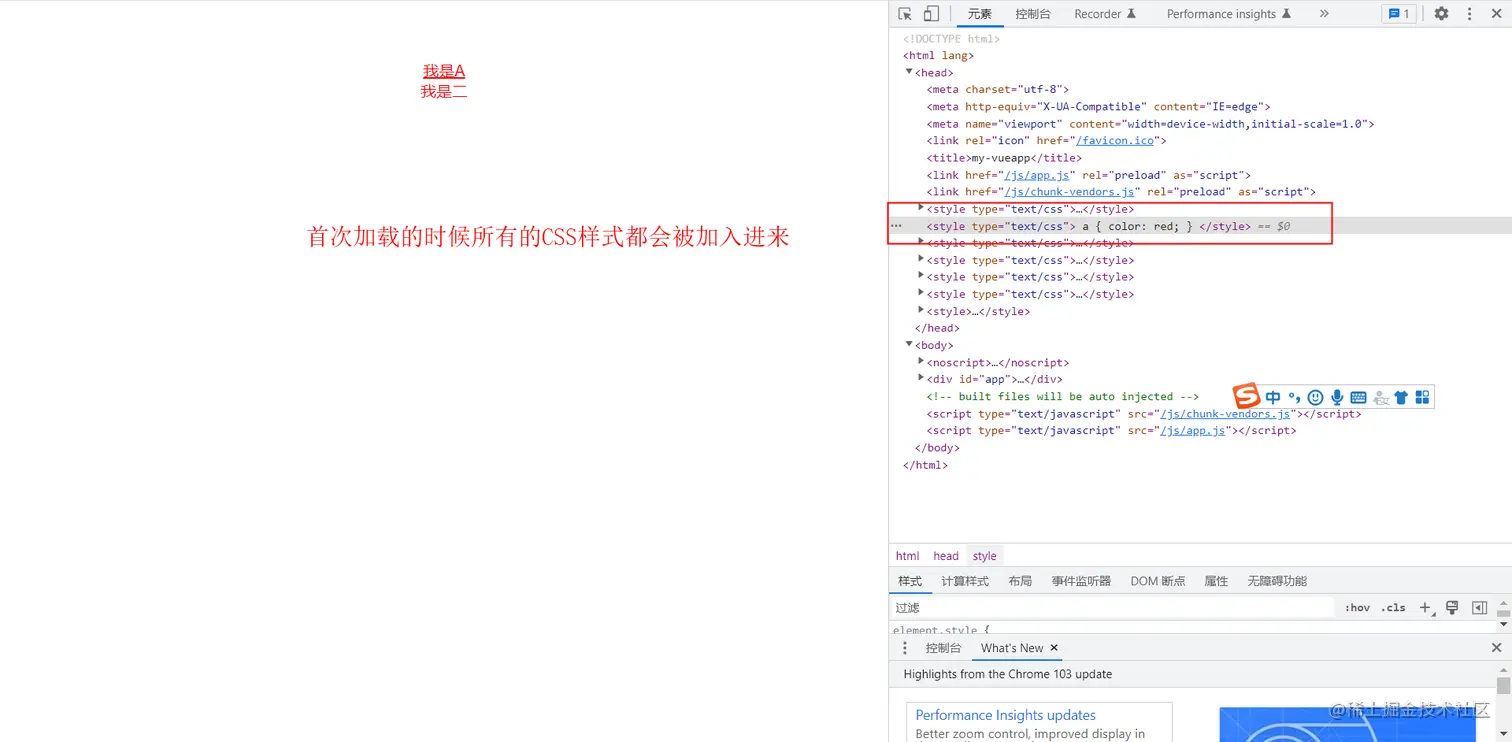Viewport: 1512px width, 742px height.
Task: Expand the third style type="text/css" node
Action: (x=921, y=242)
